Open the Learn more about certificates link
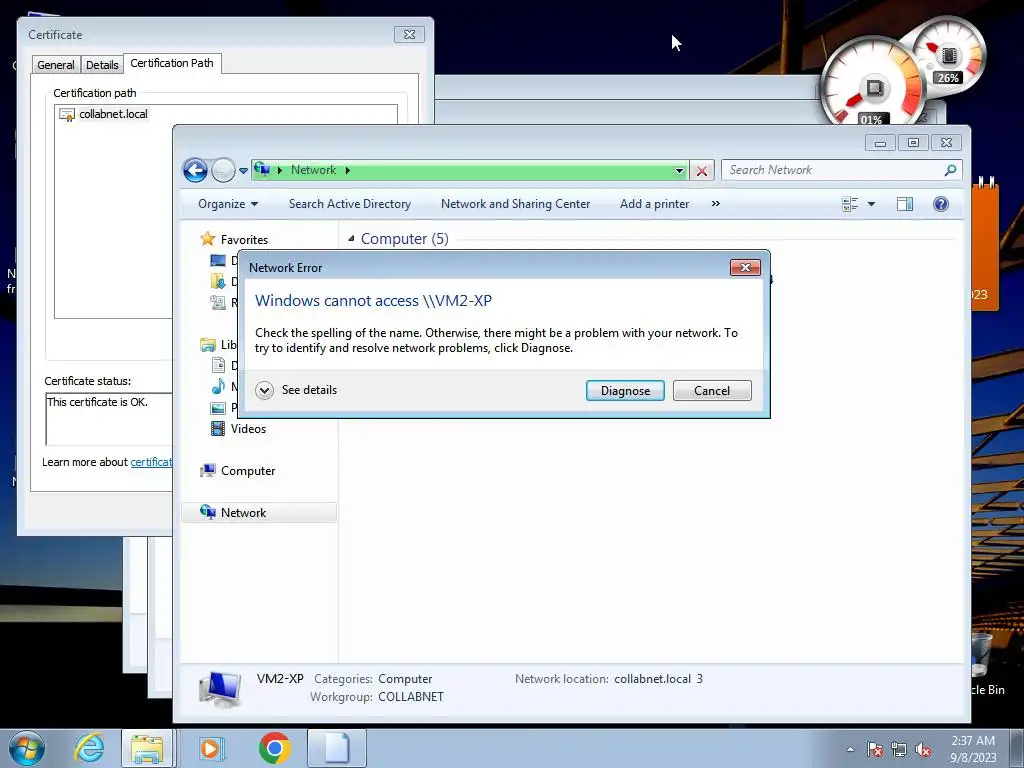The image size is (1024, 768). pyautogui.click(x=151, y=462)
